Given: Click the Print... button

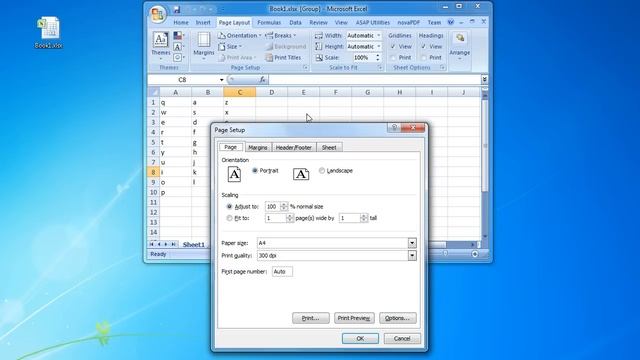Looking at the screenshot, I should 311,318.
